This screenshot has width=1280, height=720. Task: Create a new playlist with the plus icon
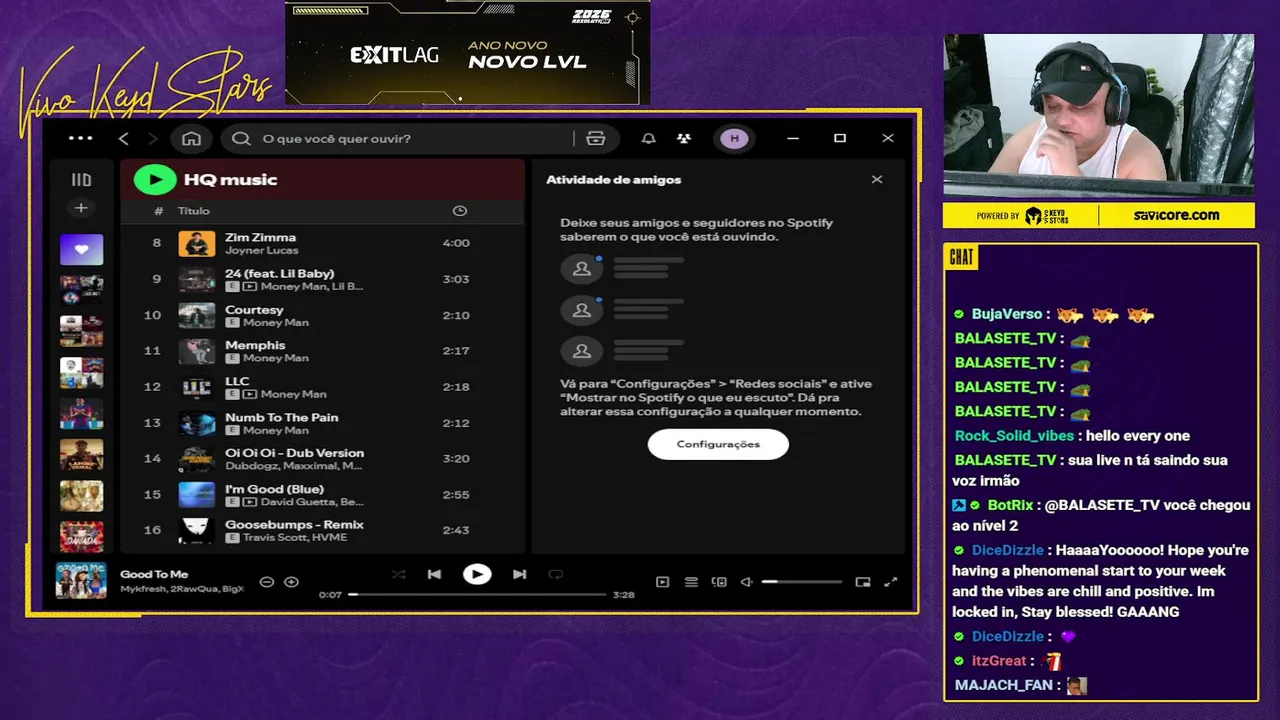point(81,208)
